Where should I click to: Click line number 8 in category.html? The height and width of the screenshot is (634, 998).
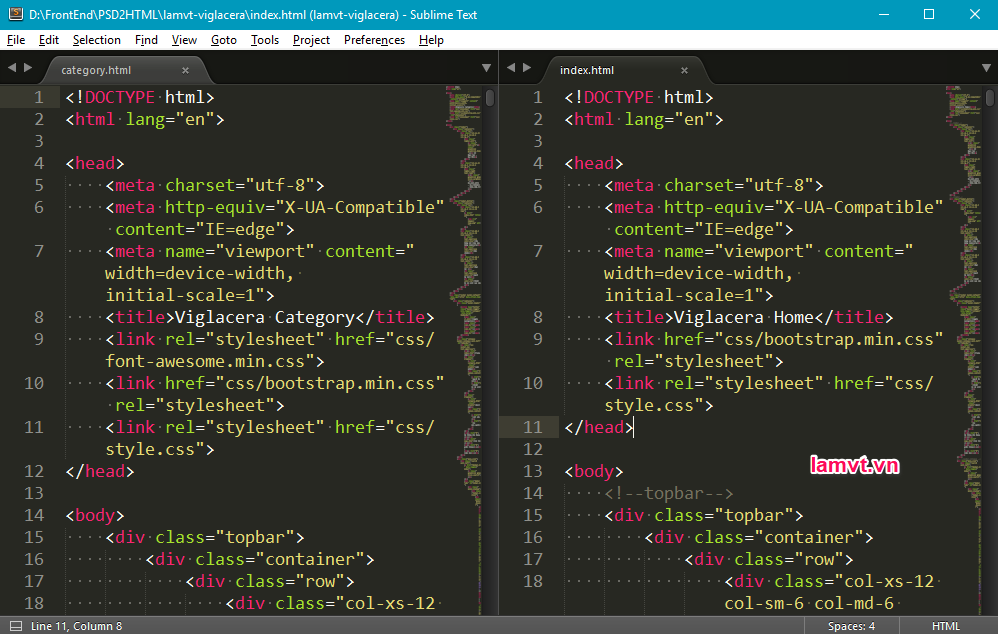pos(39,317)
